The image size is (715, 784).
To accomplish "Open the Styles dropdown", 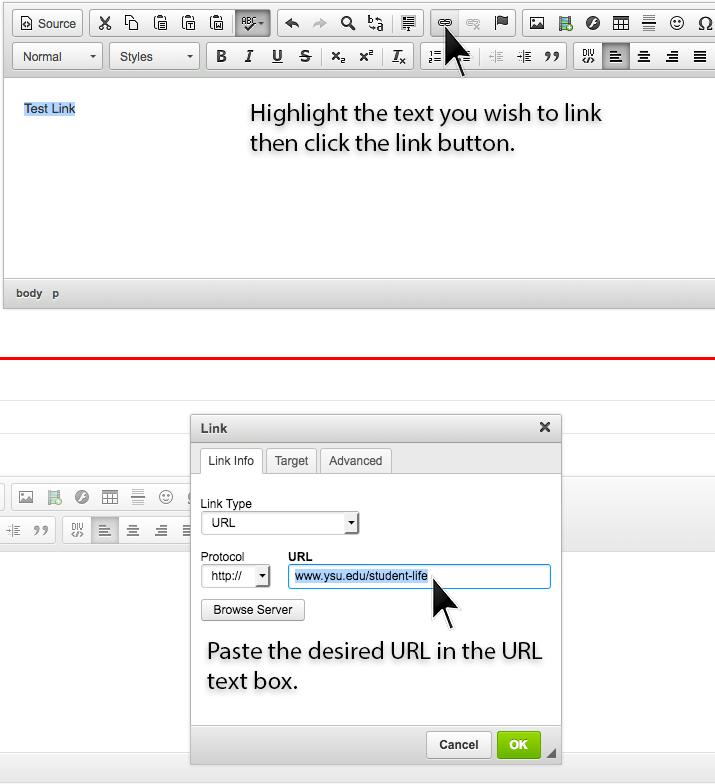I will [154, 56].
